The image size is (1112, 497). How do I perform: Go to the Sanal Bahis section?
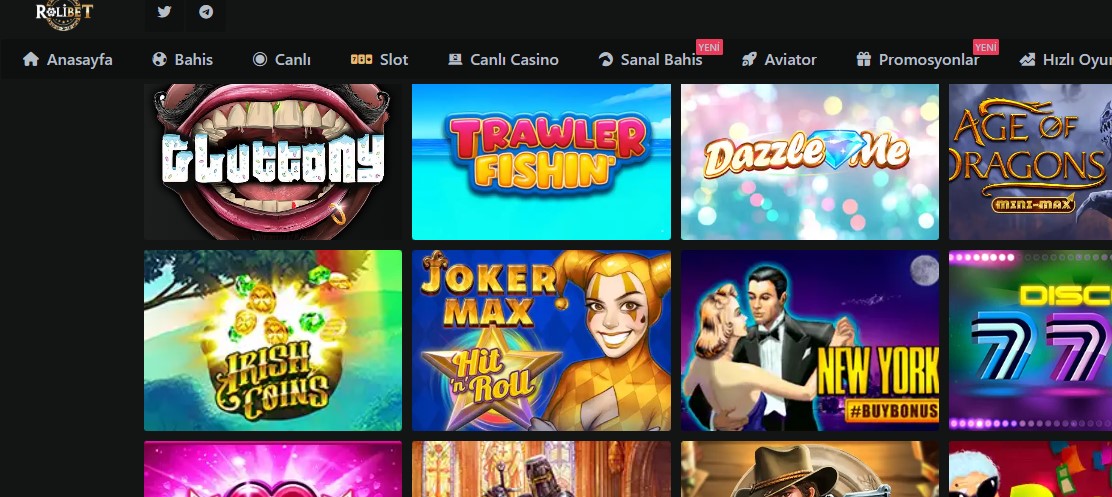pyautogui.click(x=650, y=60)
